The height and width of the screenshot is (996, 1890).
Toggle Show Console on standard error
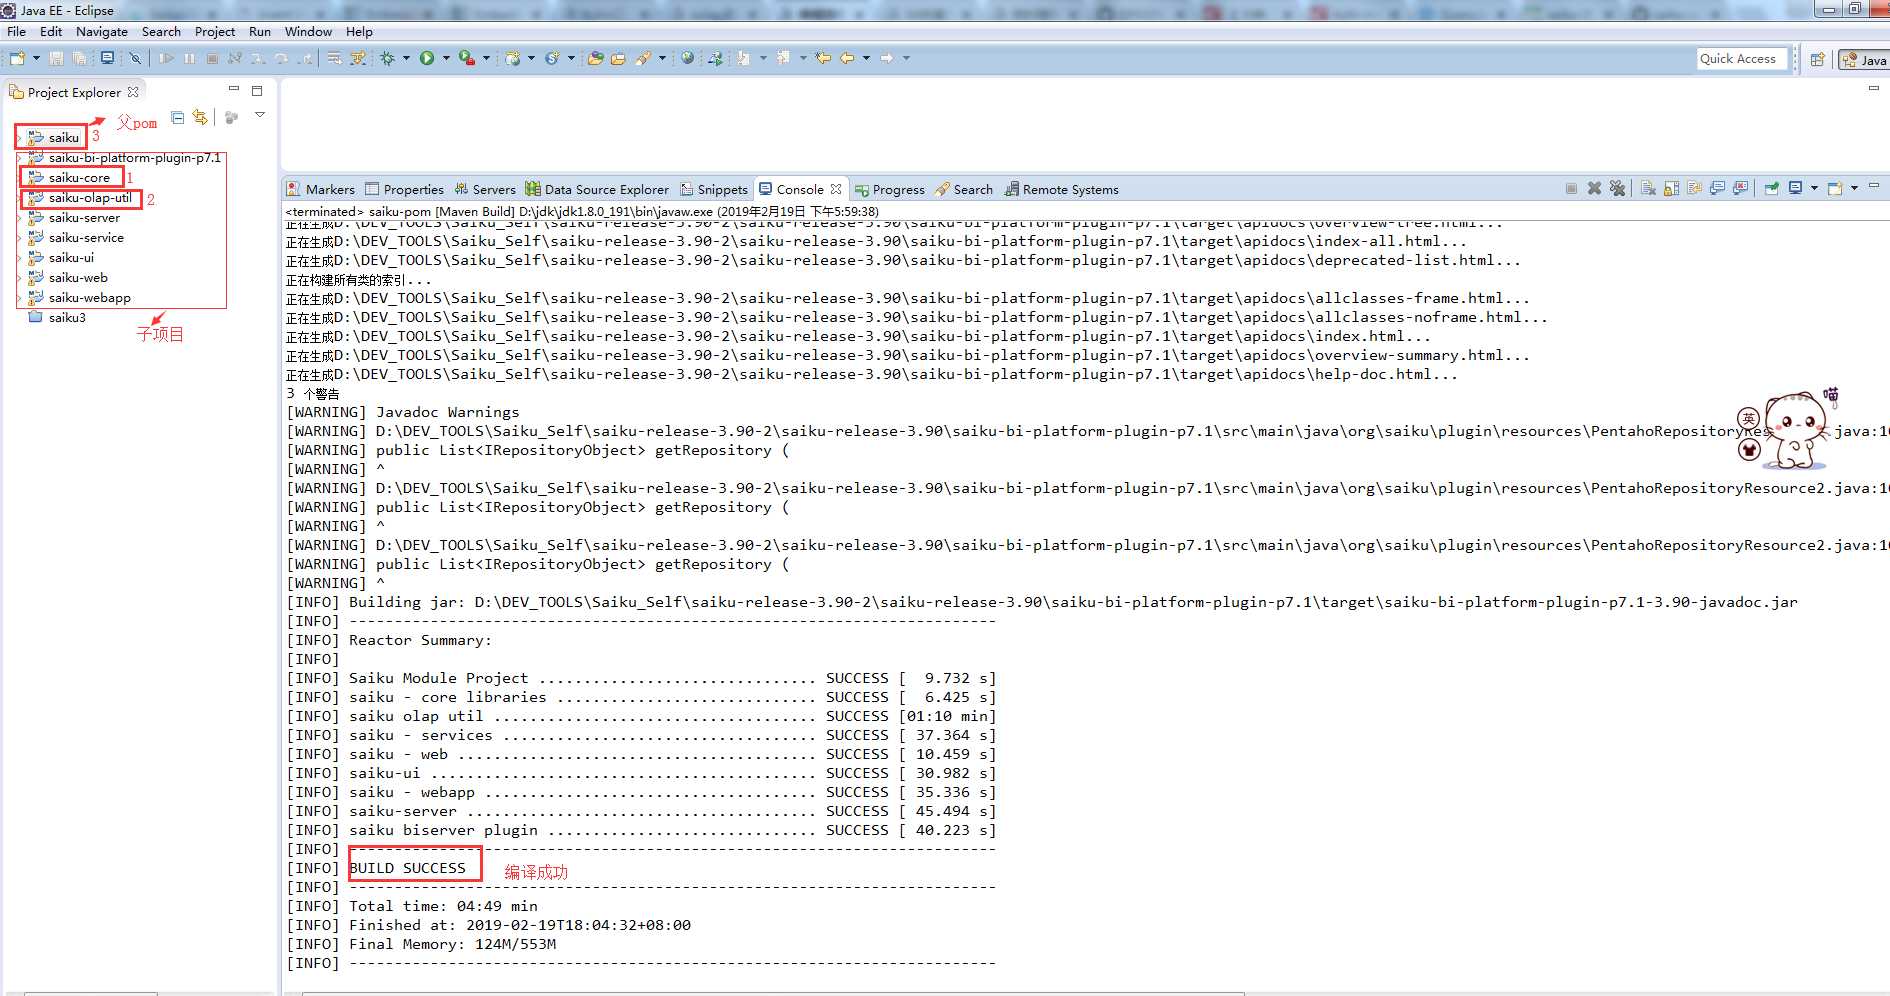pos(1741,188)
